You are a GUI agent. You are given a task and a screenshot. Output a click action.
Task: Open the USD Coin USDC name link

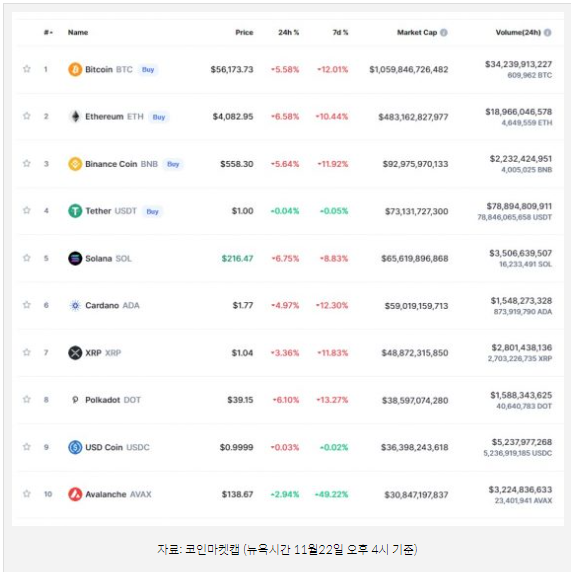click(117, 447)
